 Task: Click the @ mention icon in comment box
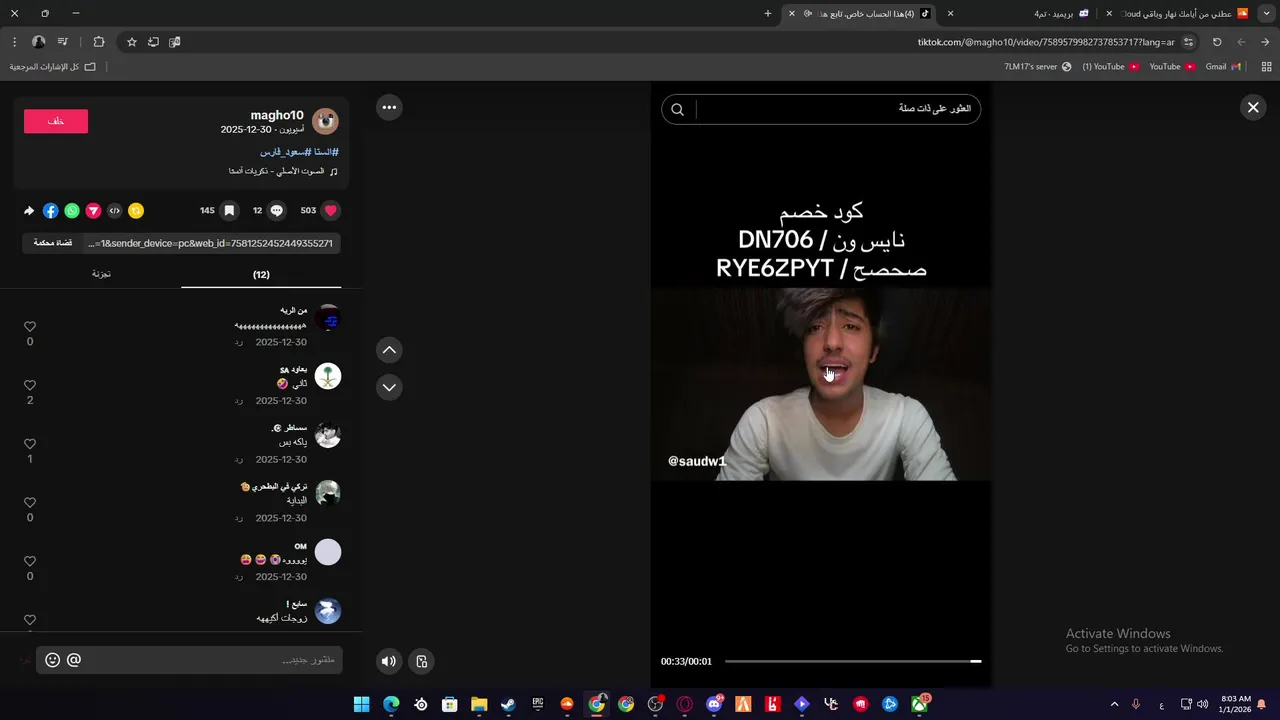click(74, 660)
